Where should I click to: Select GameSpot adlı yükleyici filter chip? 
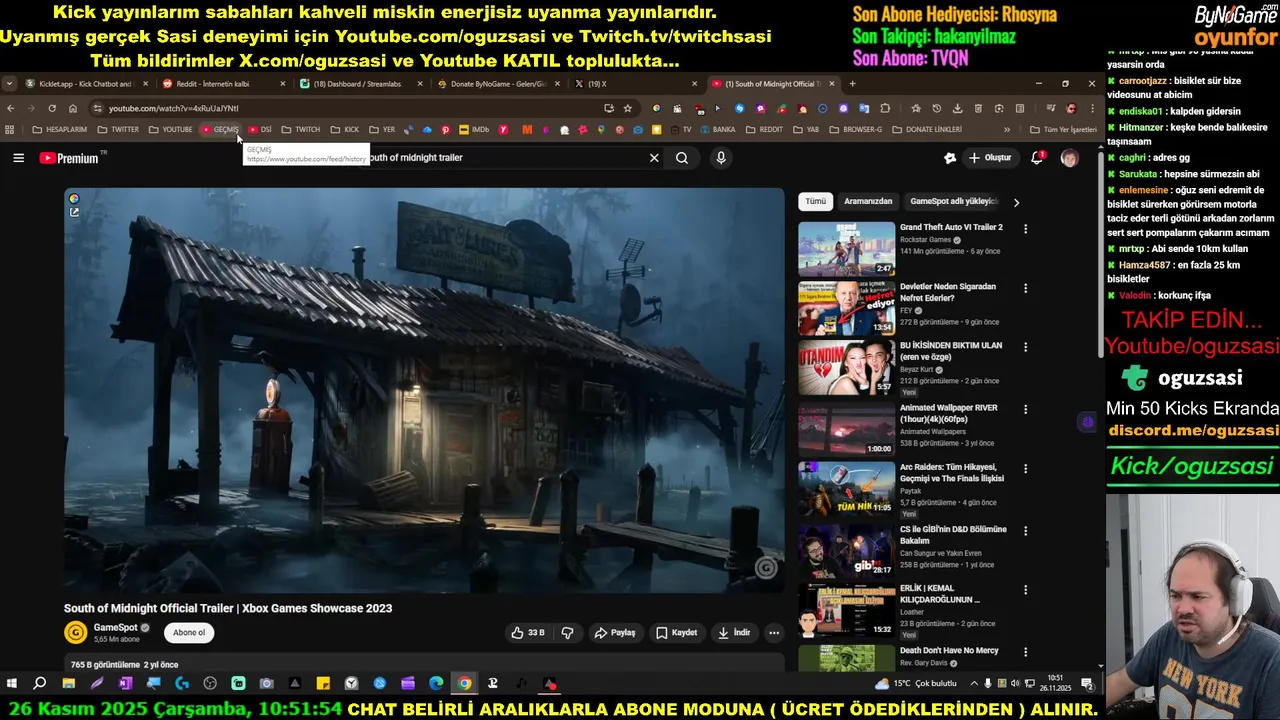(954, 201)
